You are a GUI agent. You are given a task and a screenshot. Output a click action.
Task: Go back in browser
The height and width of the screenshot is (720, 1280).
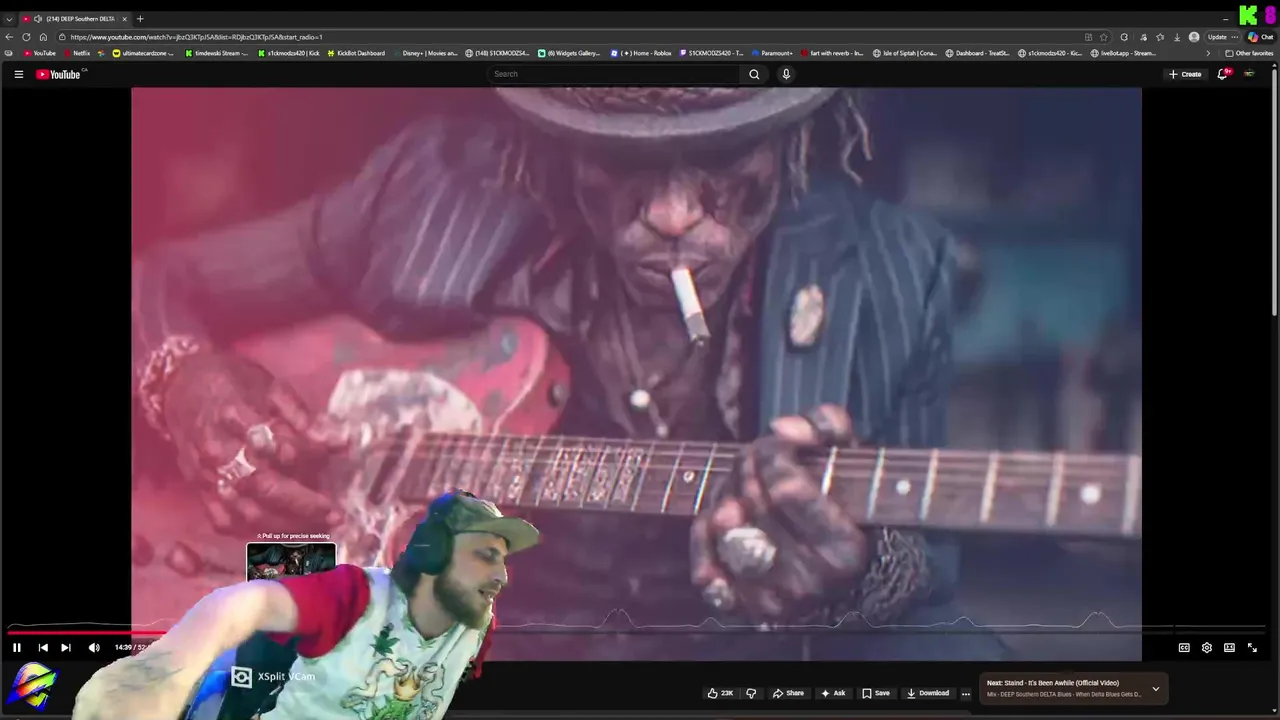(10, 37)
